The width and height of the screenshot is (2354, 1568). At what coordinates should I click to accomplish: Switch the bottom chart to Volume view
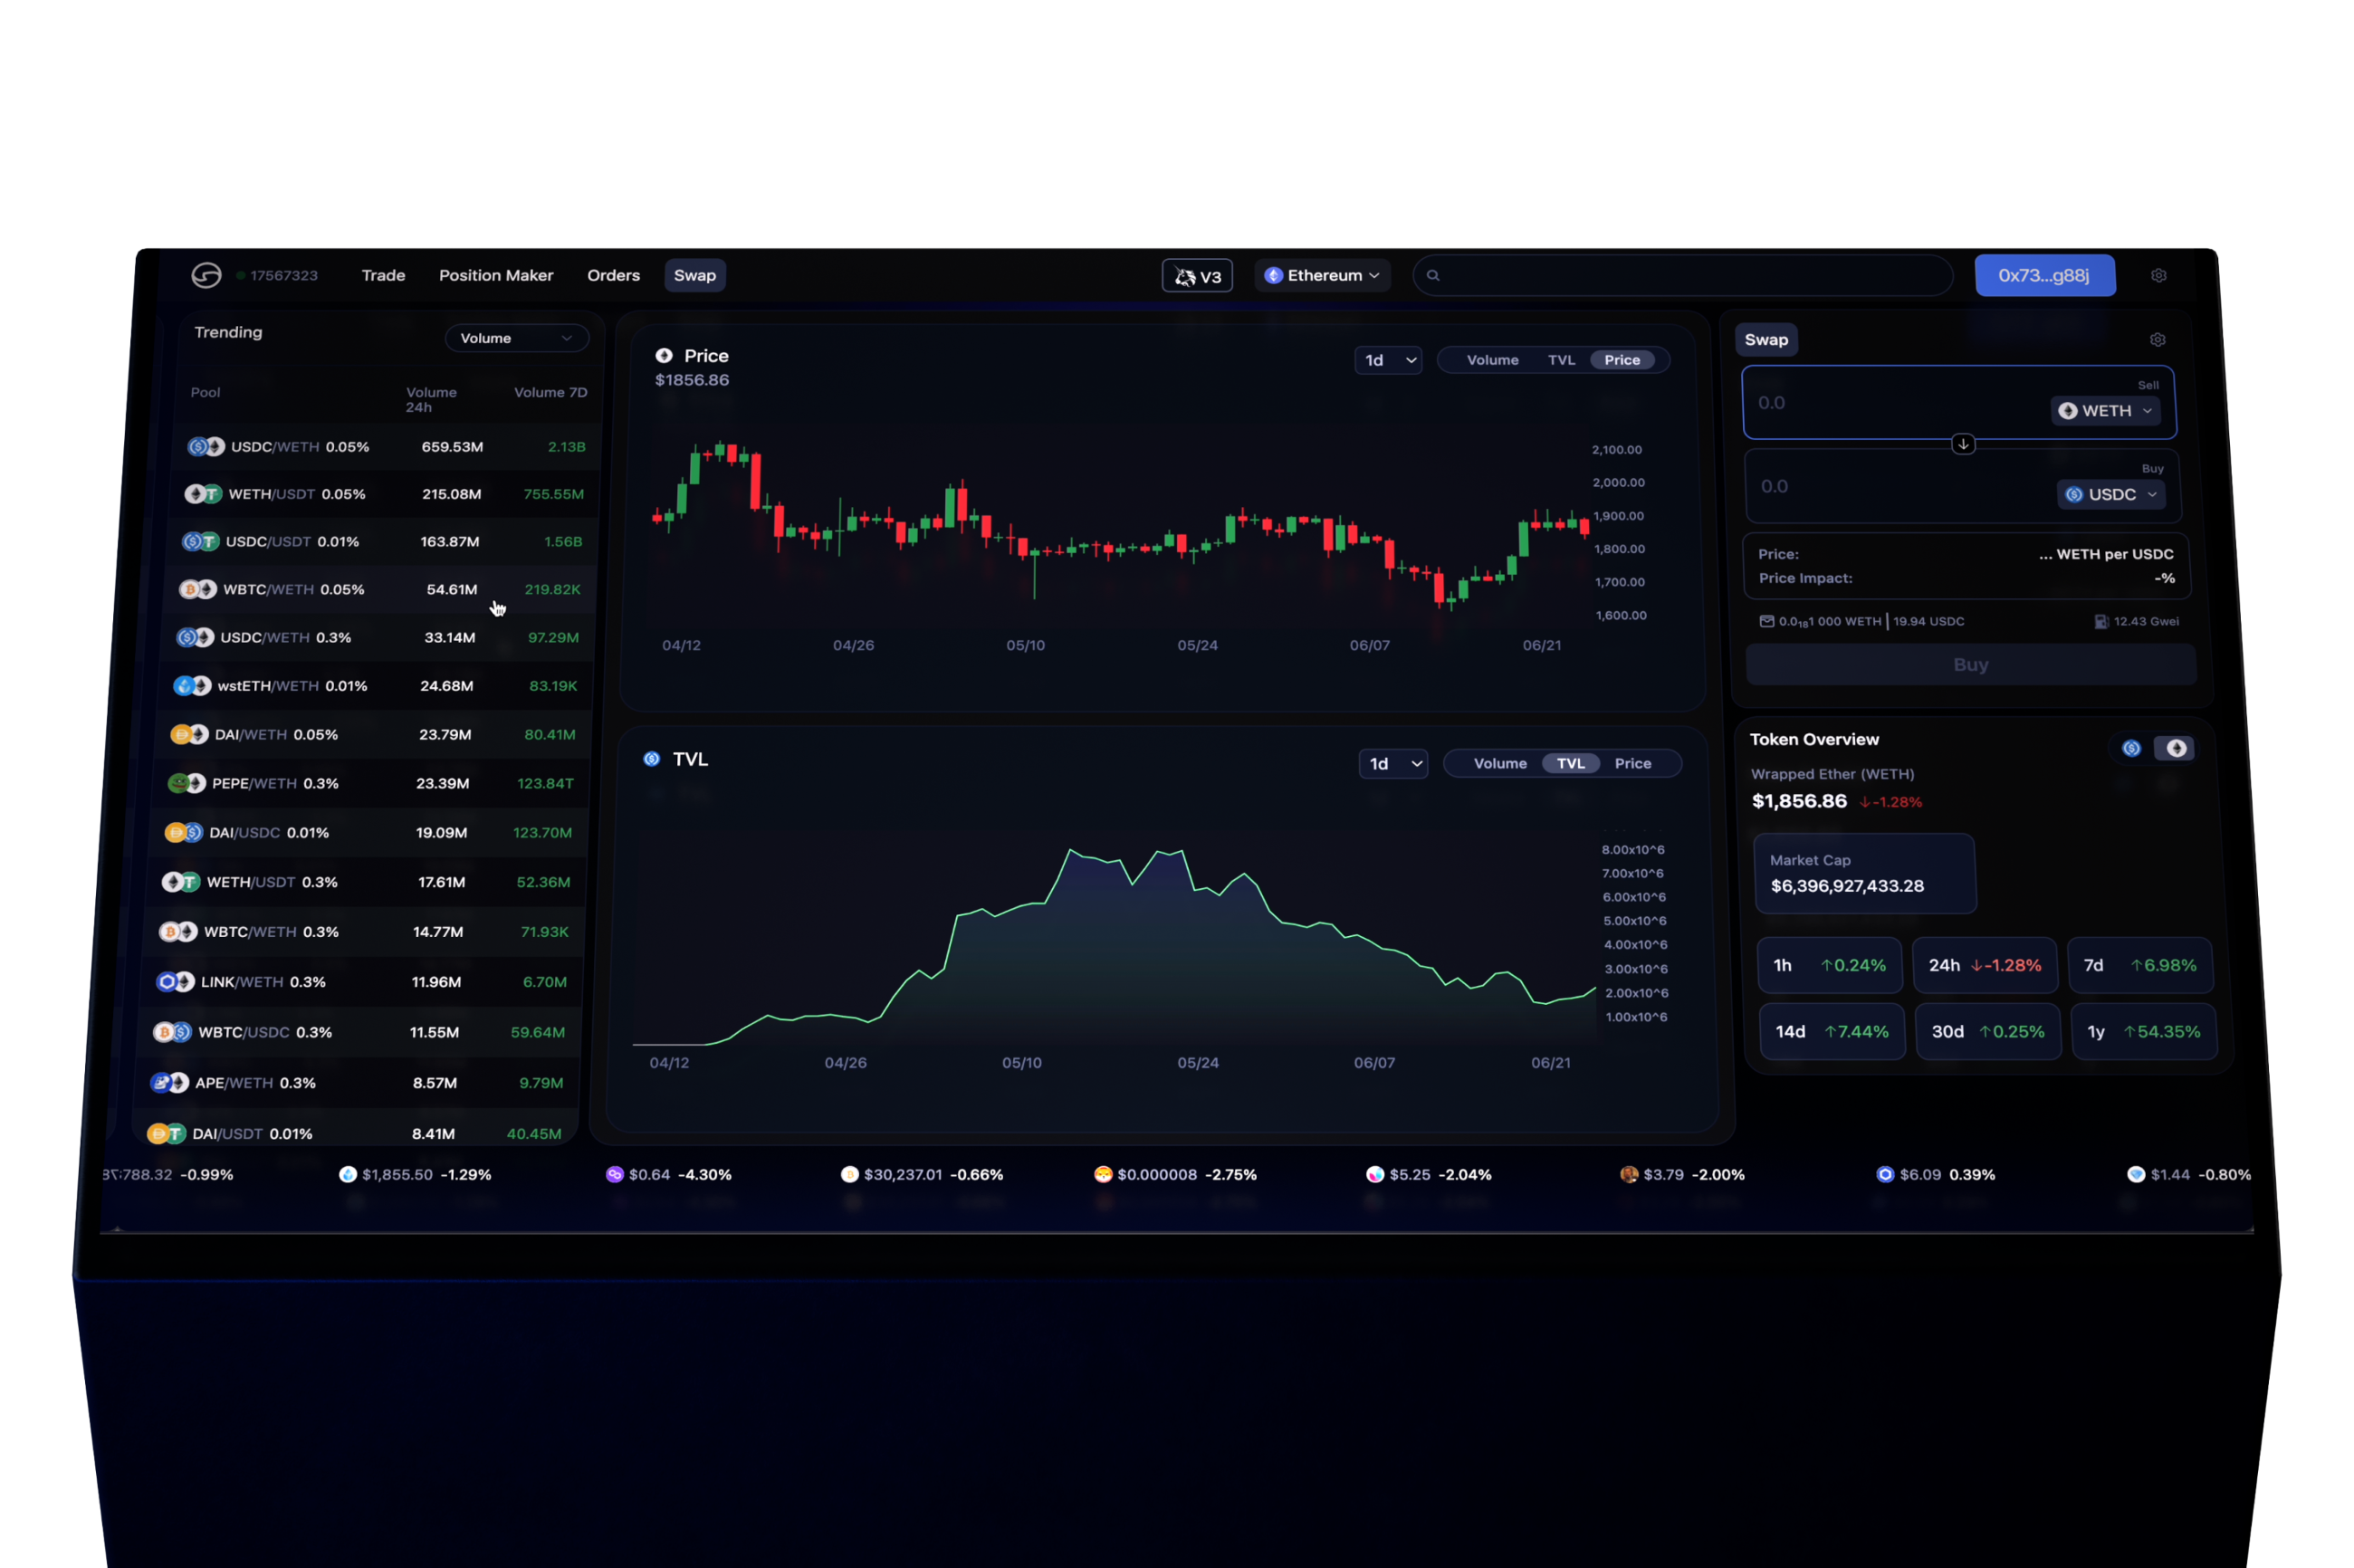pos(1499,763)
